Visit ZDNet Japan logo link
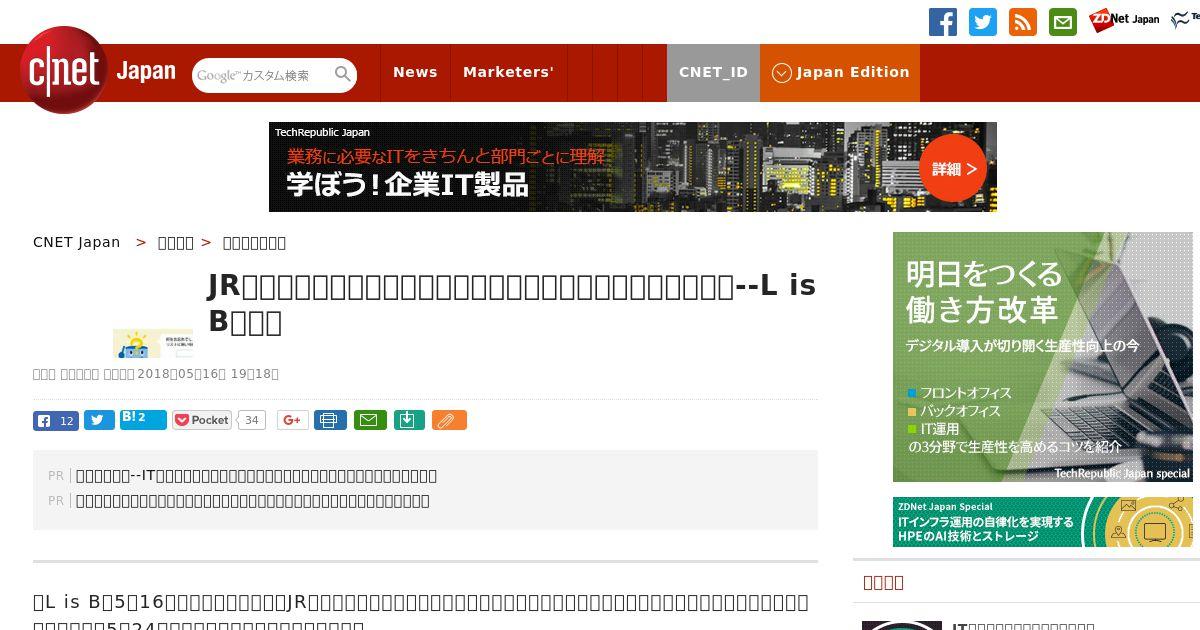Screen dimensions: 1200x630 tap(1124, 19)
